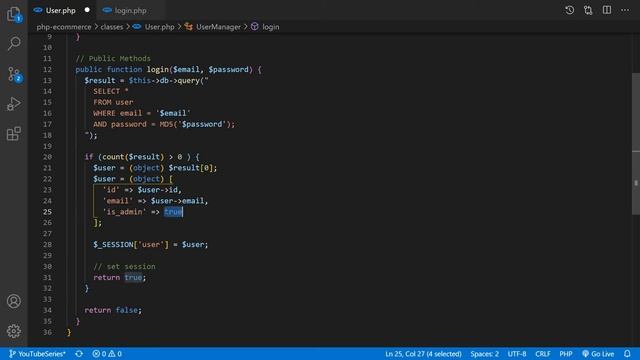The width and height of the screenshot is (640, 360).
Task: Start the Go Live server
Action: [x=598, y=354]
